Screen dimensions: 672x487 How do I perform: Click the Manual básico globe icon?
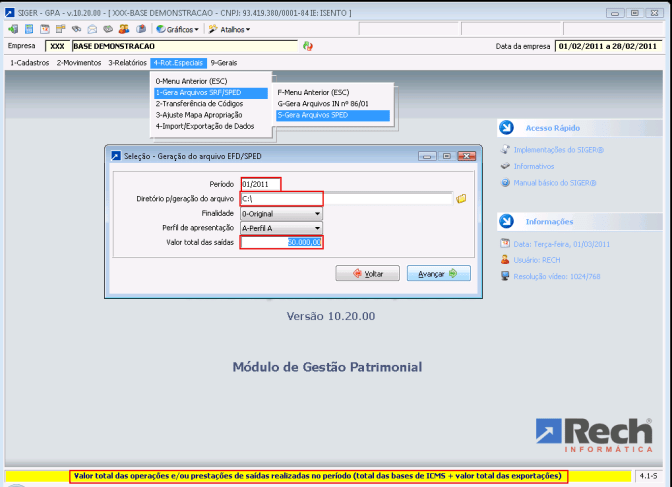coord(505,183)
